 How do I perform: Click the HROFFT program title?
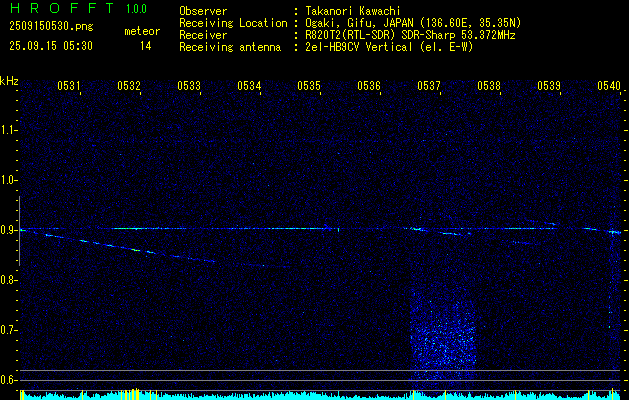(x=62, y=8)
